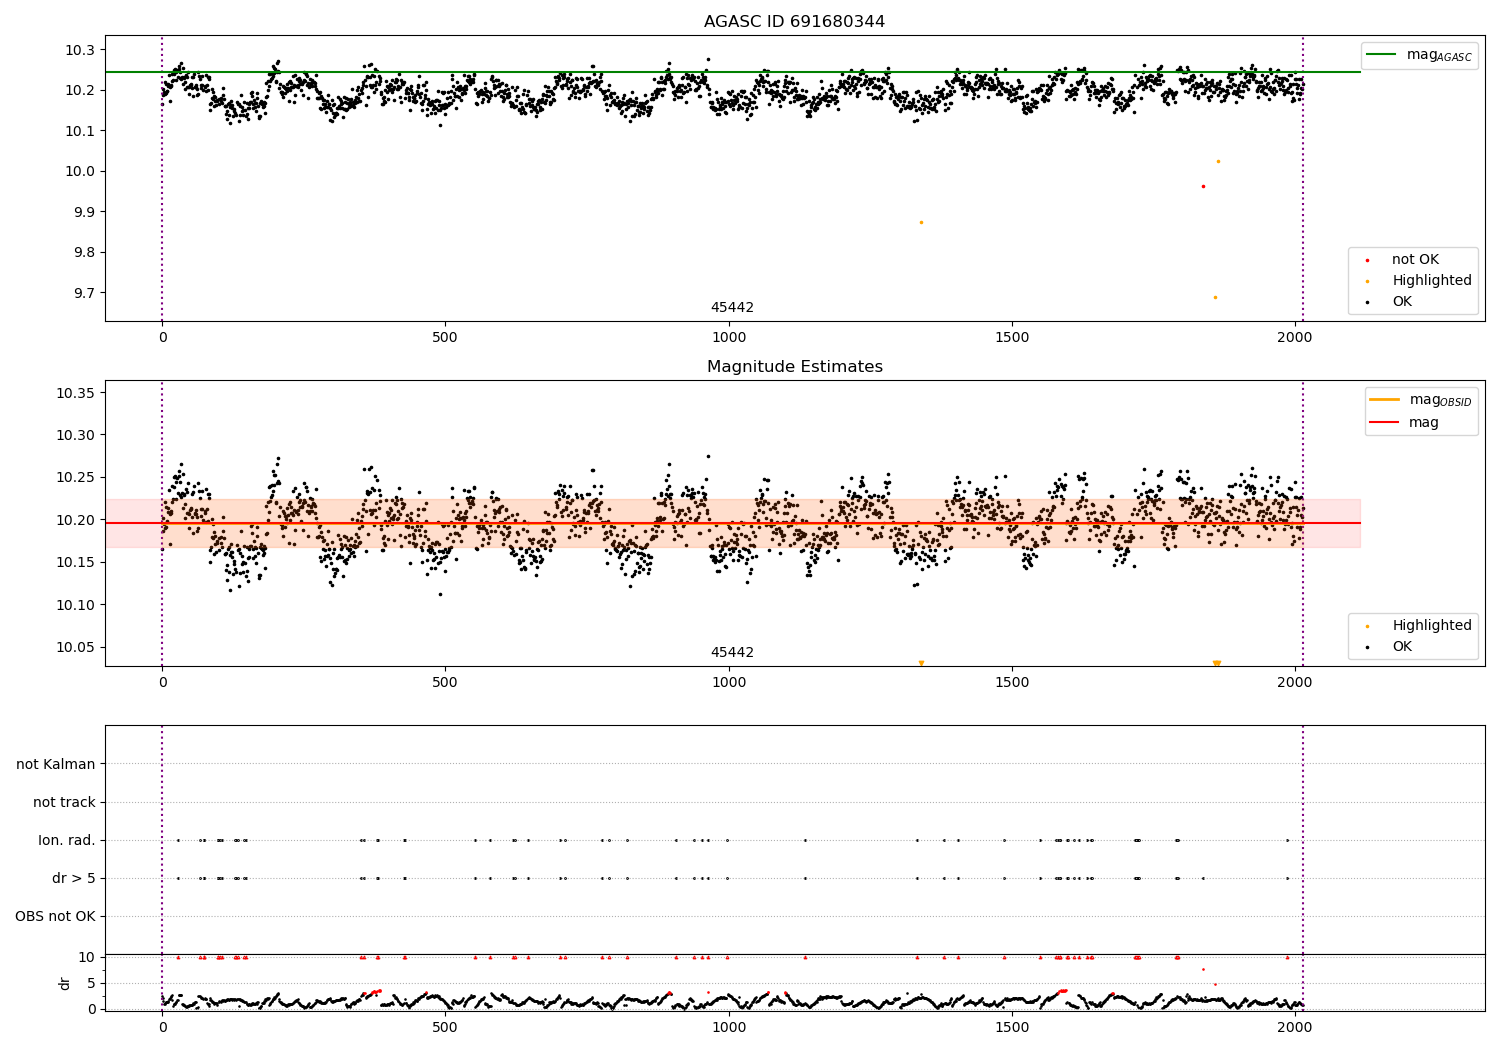Click 'Highlighted' legend label in top plot

1432,281
